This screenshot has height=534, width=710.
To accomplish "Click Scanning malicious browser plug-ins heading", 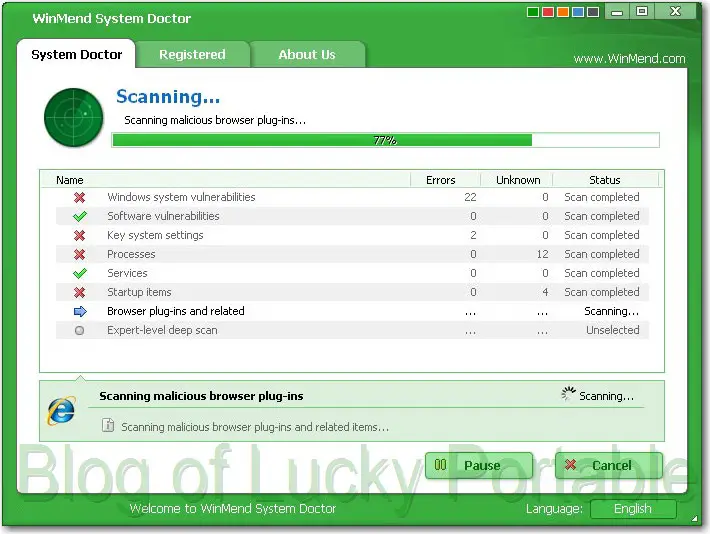I will 201,396.
